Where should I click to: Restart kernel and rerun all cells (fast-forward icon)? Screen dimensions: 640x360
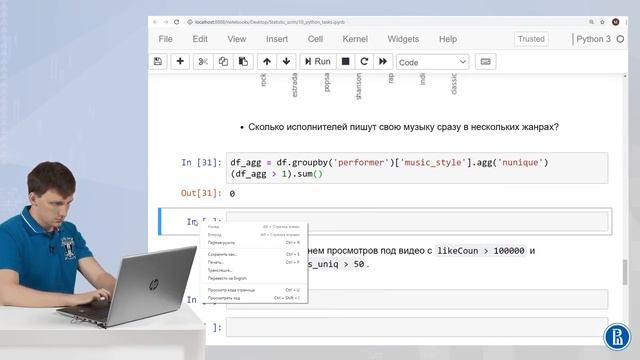click(x=383, y=62)
